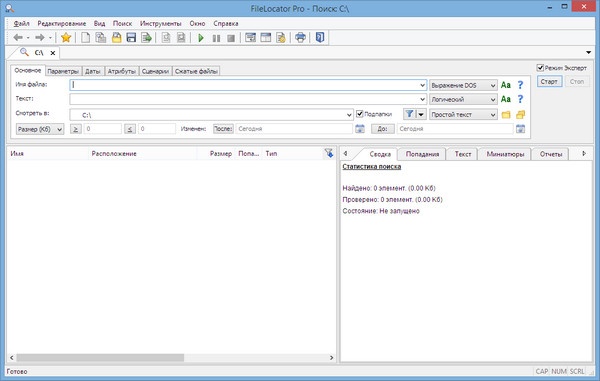
Task: Start search with green play icon
Action: tap(201, 38)
